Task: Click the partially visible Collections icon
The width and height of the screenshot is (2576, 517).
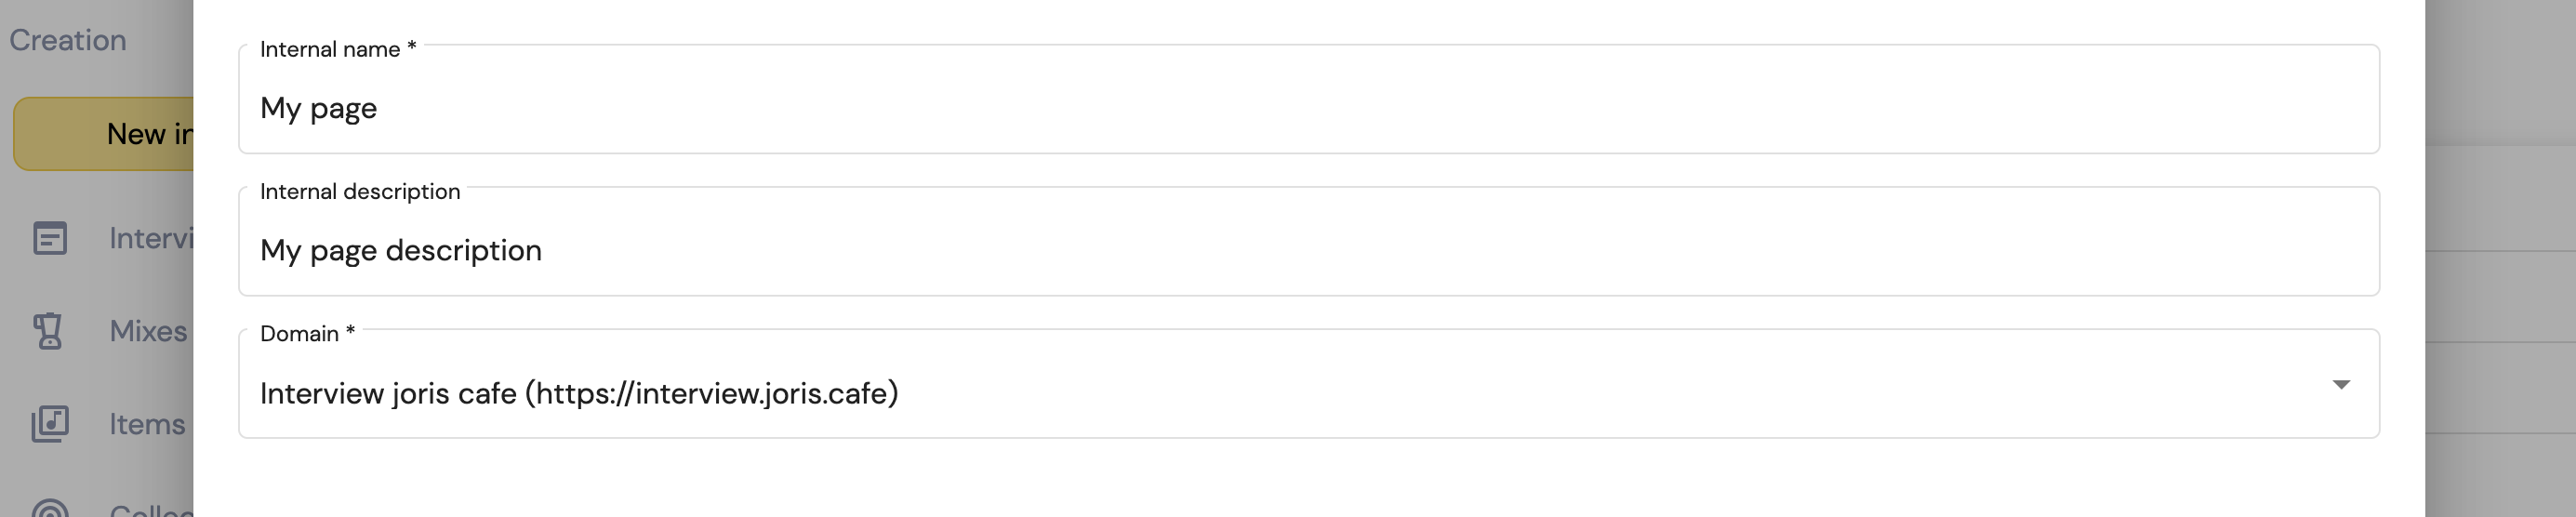Action: pos(49,507)
